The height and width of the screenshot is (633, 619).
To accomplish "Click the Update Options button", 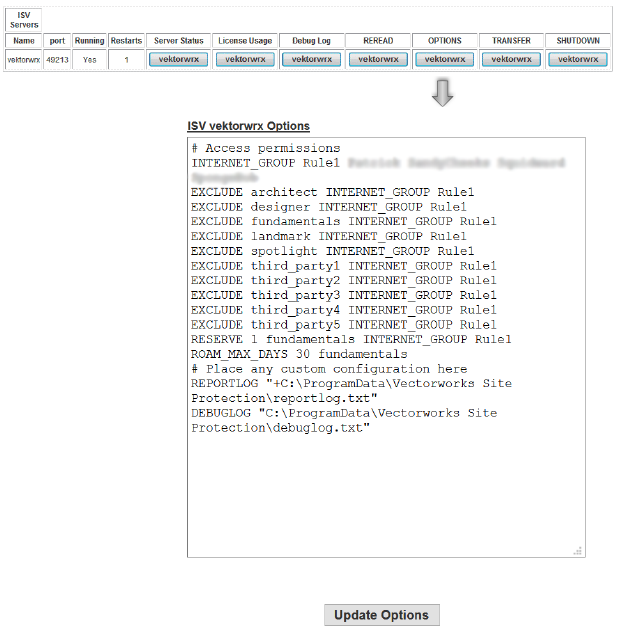I will tap(382, 615).
